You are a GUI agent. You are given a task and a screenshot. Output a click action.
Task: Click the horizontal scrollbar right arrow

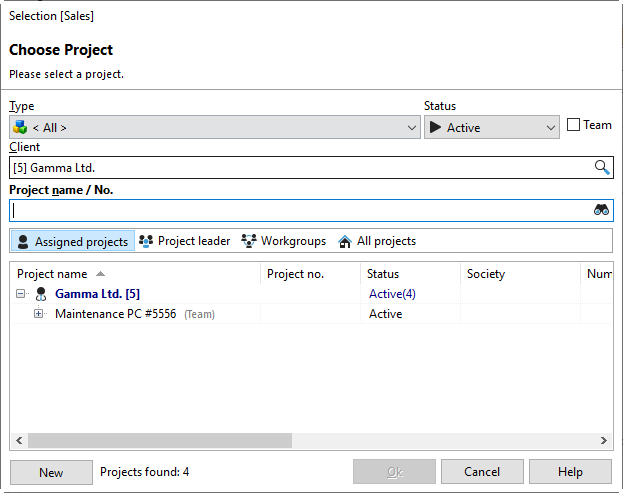click(x=604, y=440)
